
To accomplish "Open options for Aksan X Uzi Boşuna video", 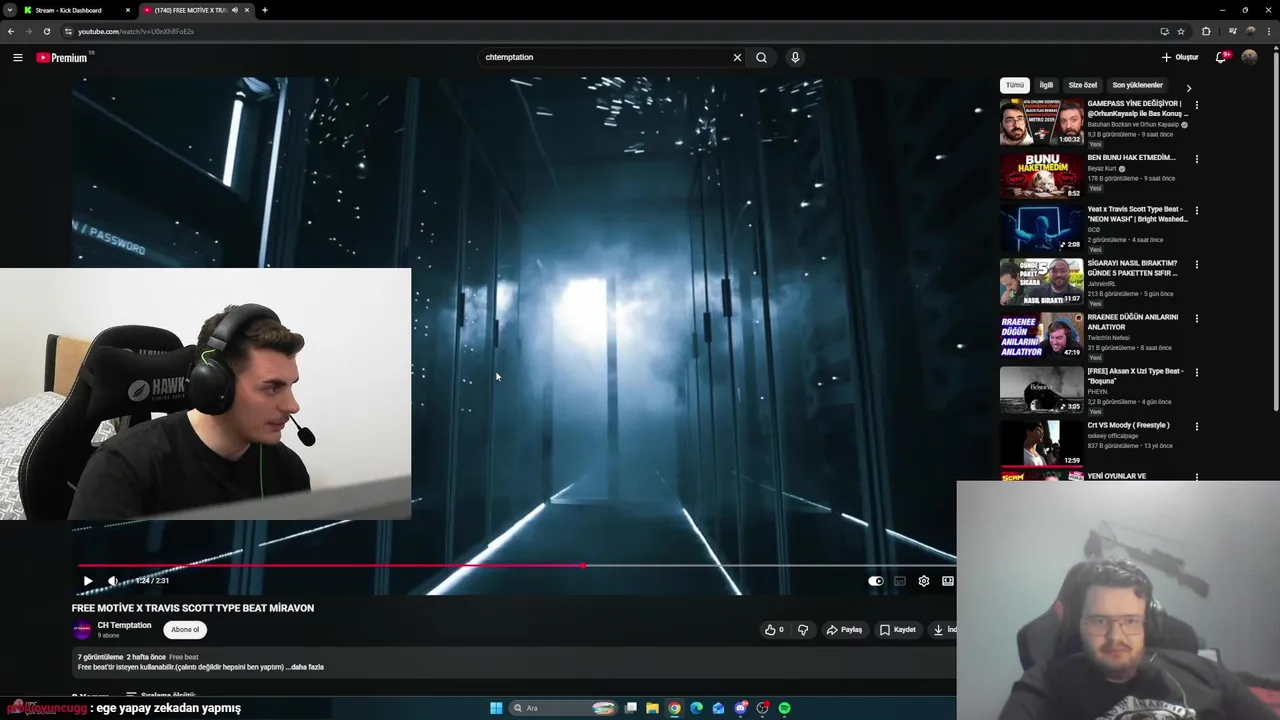I will 1197,373.
